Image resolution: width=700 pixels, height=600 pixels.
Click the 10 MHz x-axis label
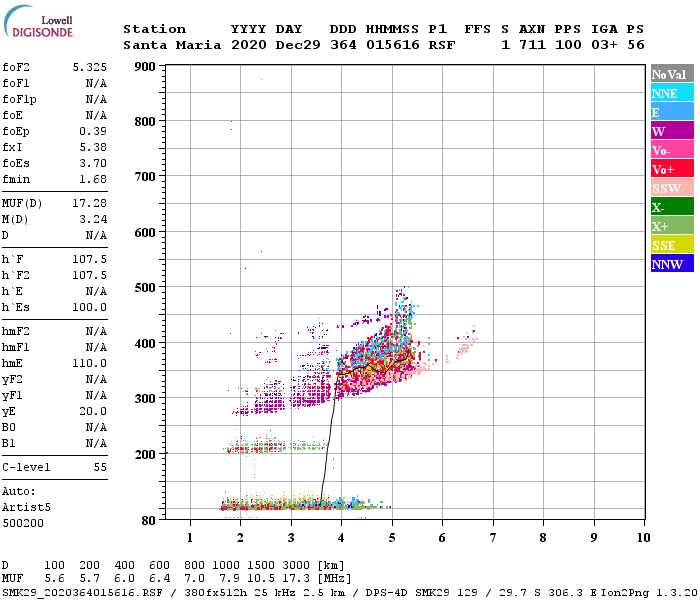click(x=643, y=538)
